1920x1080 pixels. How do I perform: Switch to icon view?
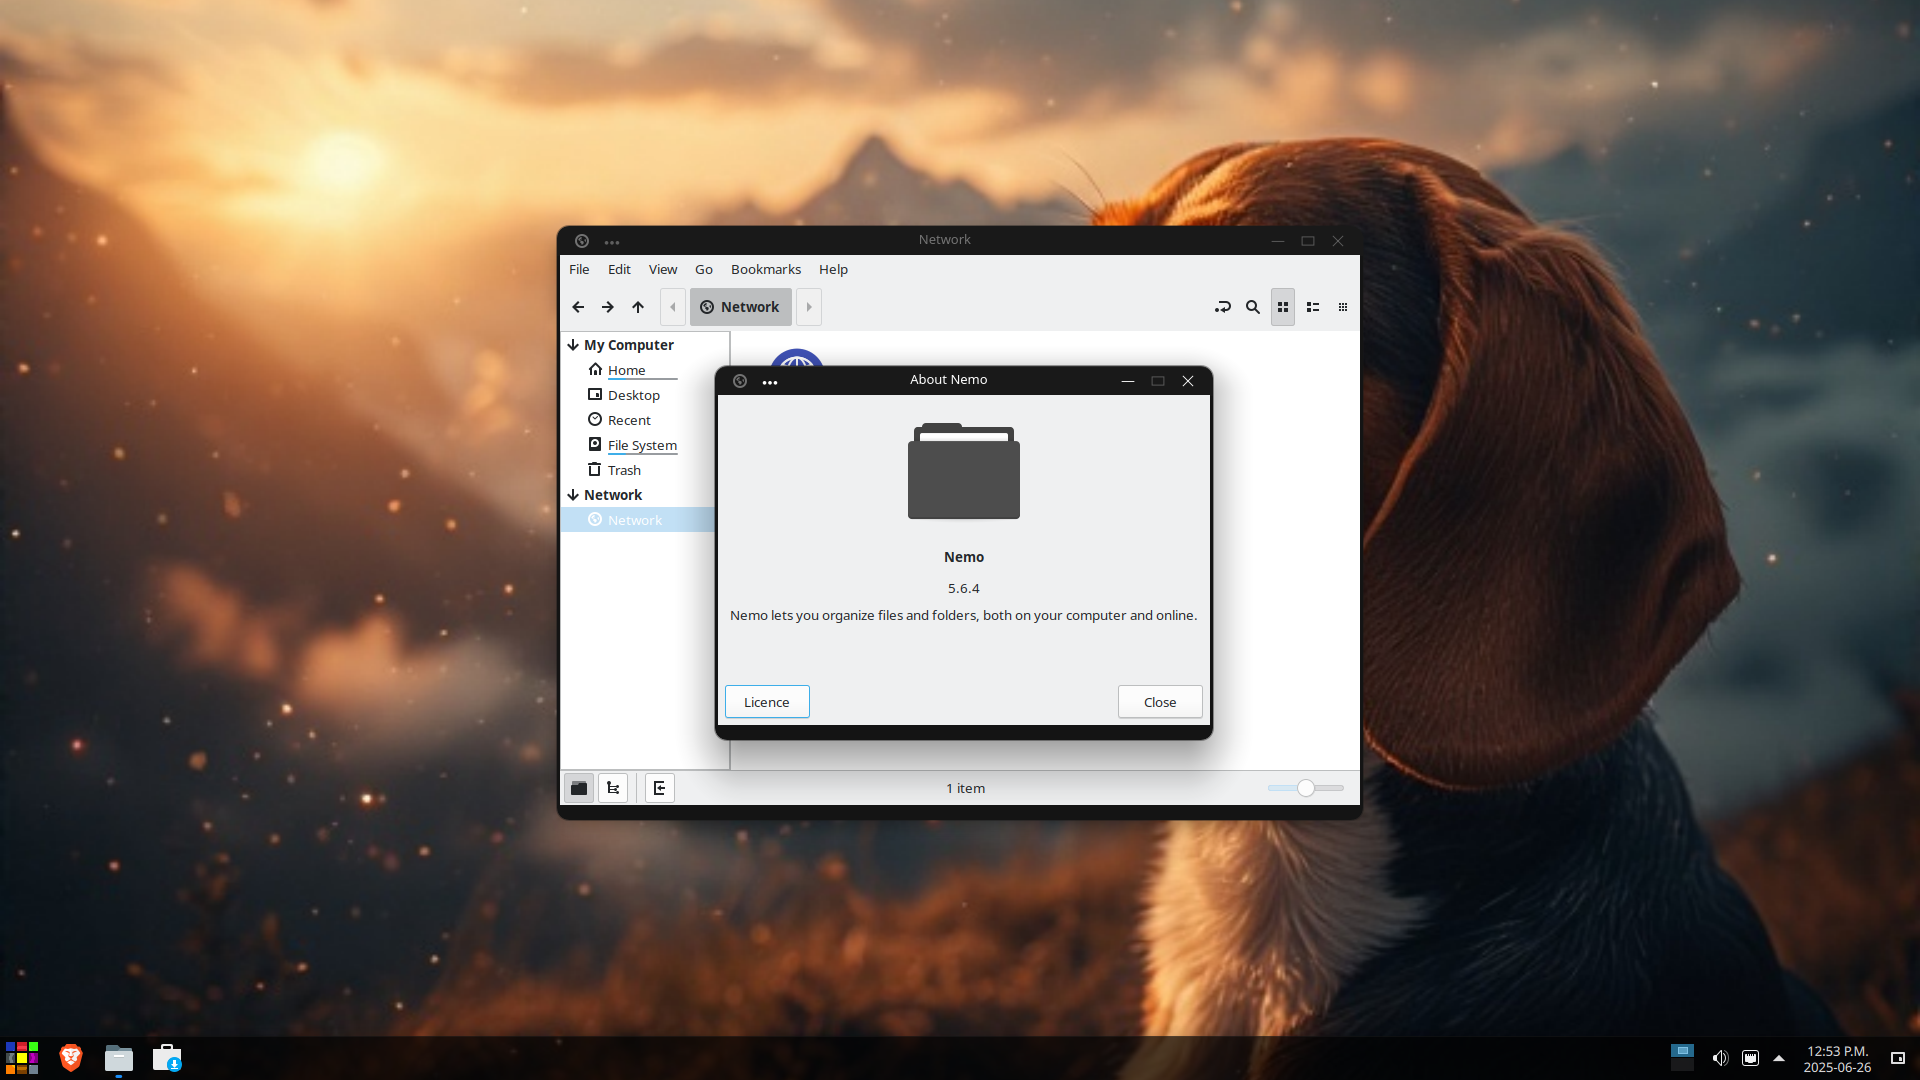(x=1283, y=307)
